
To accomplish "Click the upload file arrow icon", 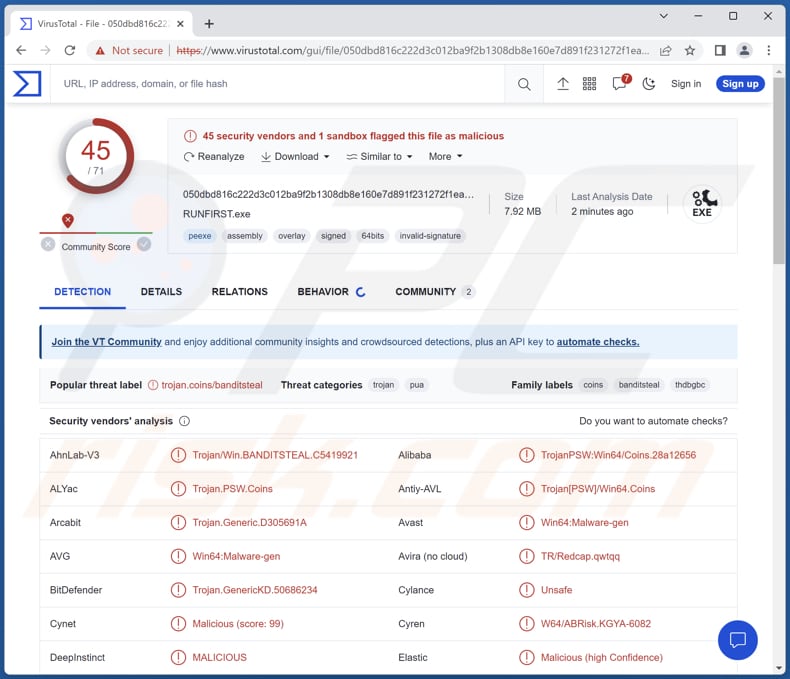I will click(x=563, y=84).
